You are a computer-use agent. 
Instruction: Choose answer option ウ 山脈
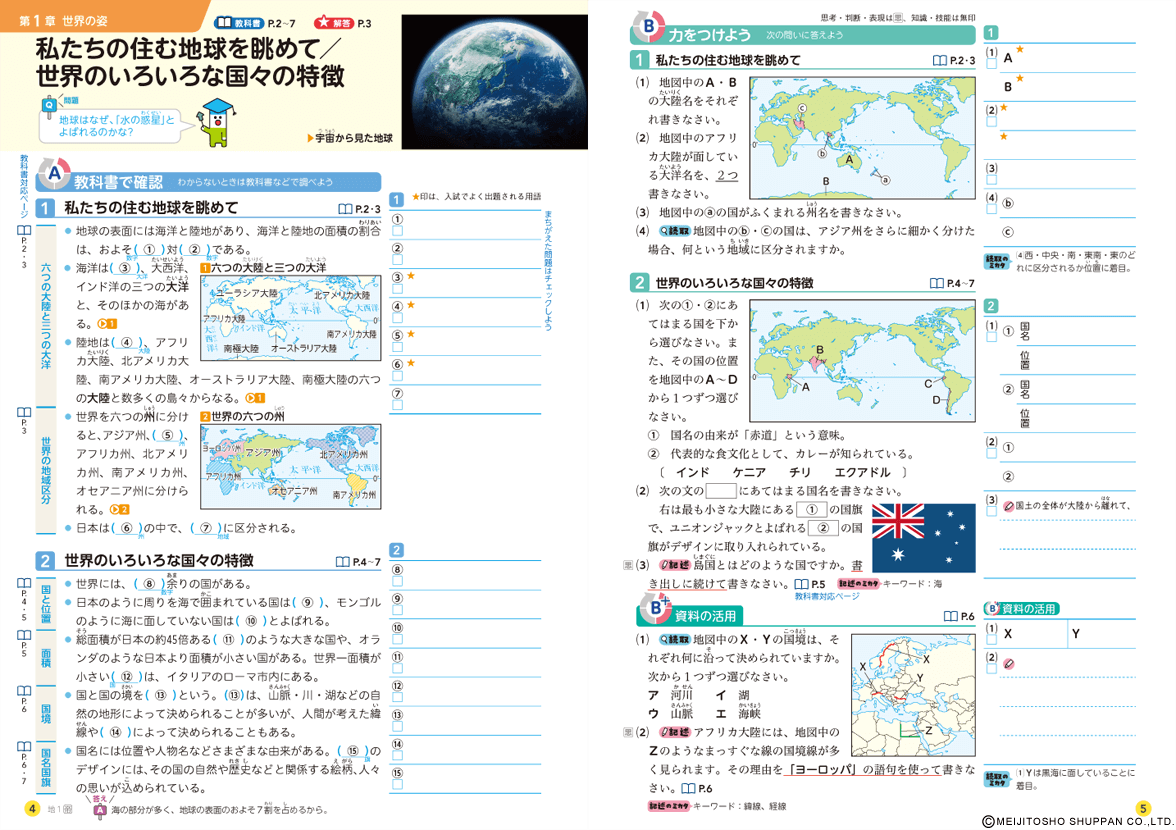[x=670, y=714]
